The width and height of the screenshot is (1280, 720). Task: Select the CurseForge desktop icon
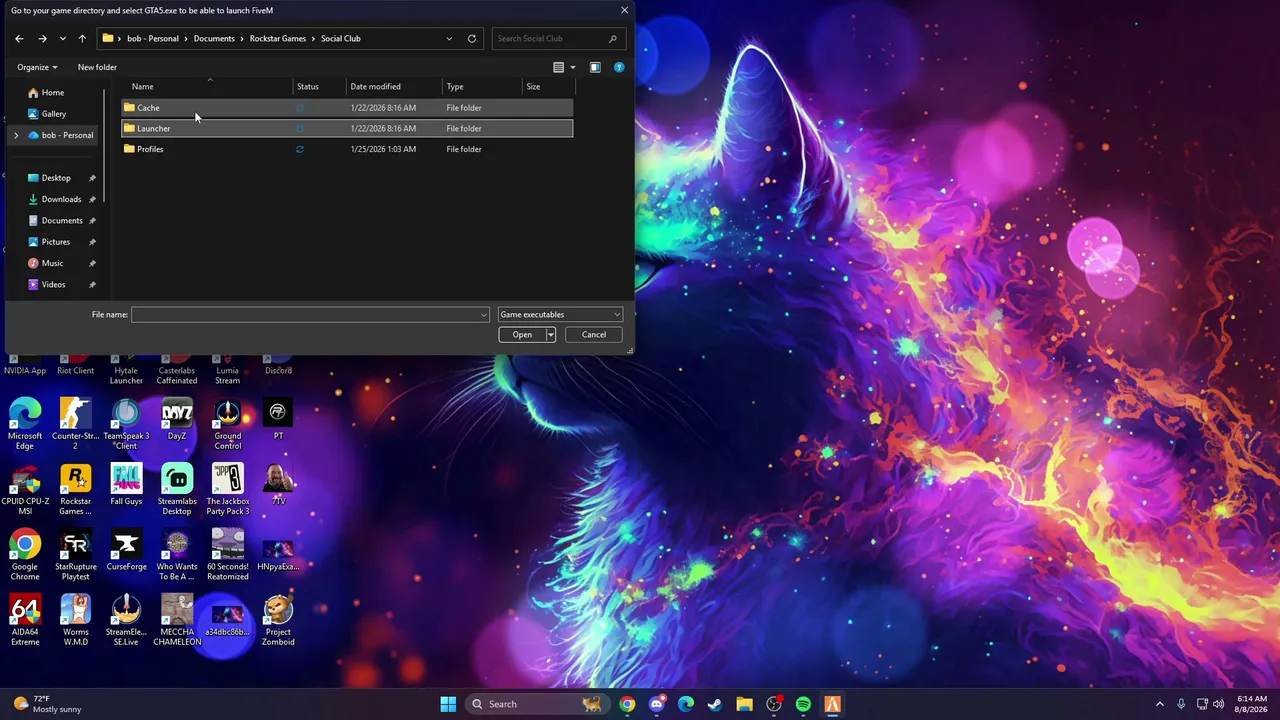[x=126, y=550]
